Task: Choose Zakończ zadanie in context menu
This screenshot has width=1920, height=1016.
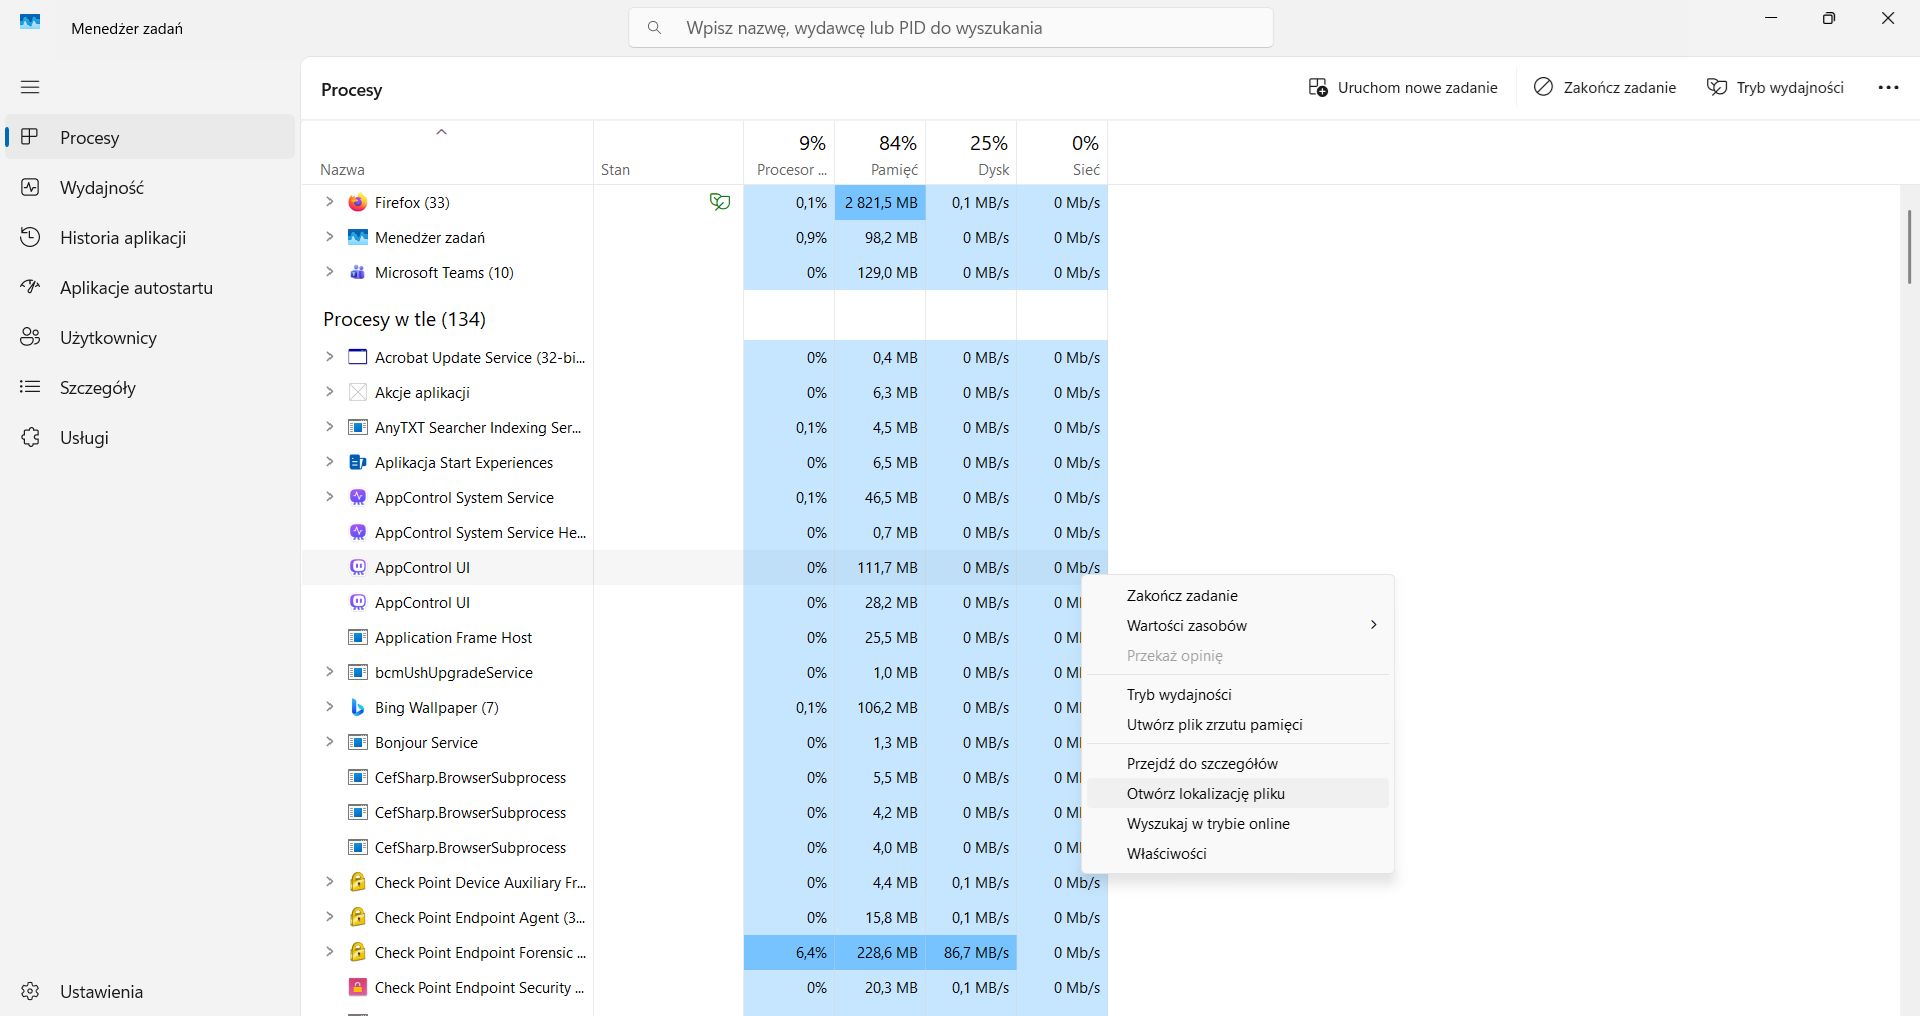Action: pyautogui.click(x=1238, y=595)
